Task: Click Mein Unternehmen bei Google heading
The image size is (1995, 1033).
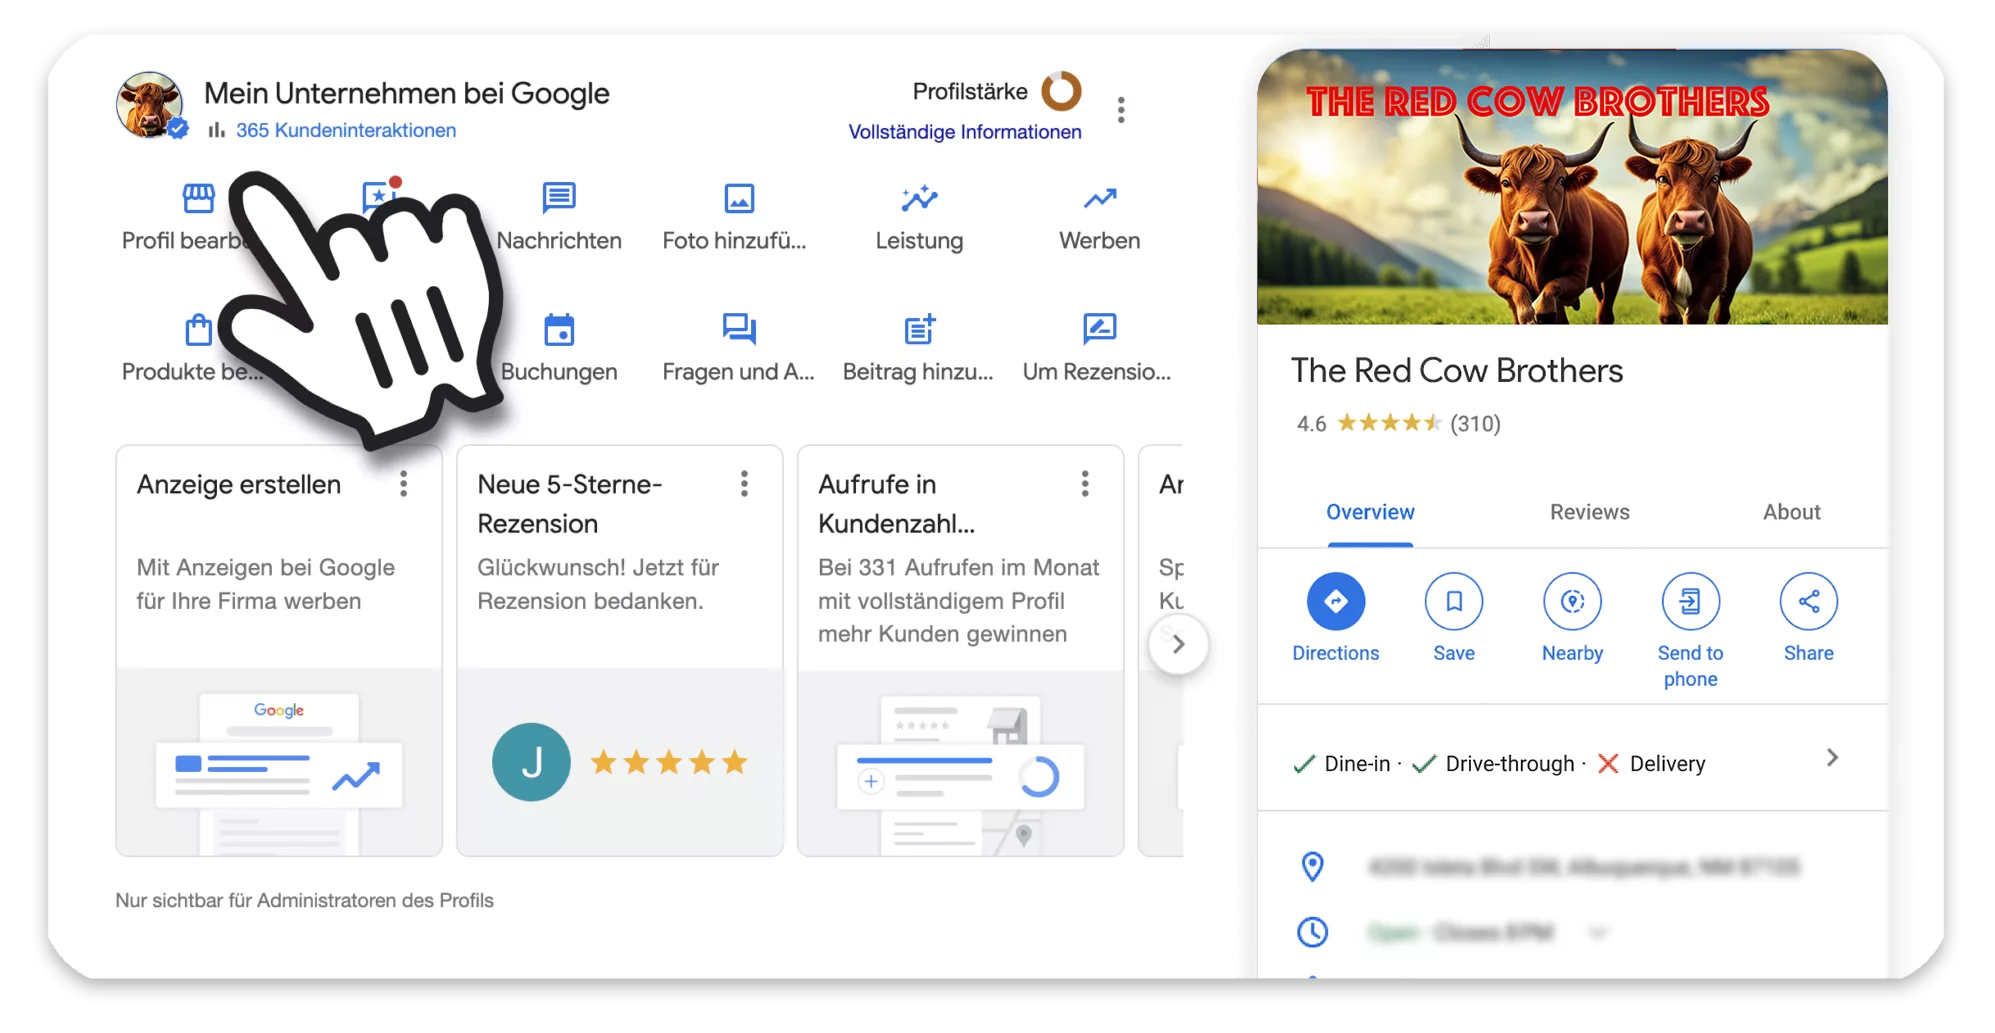Action: (407, 93)
